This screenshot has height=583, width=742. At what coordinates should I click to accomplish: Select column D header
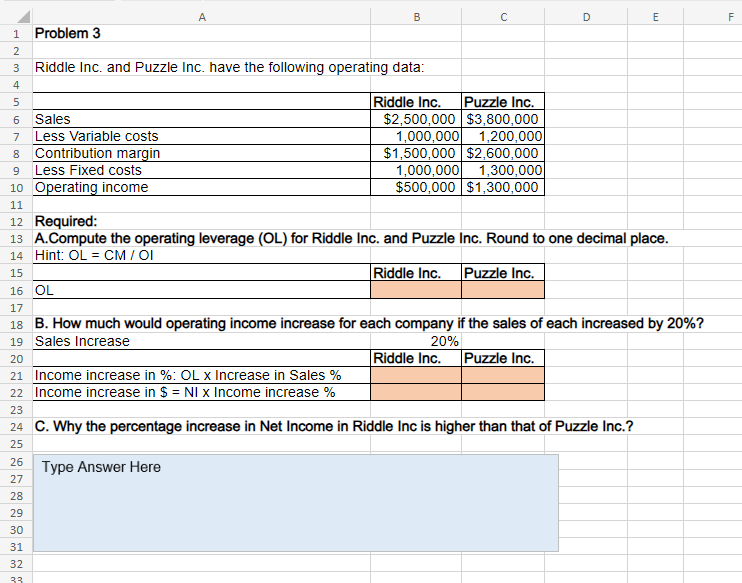[x=586, y=17]
